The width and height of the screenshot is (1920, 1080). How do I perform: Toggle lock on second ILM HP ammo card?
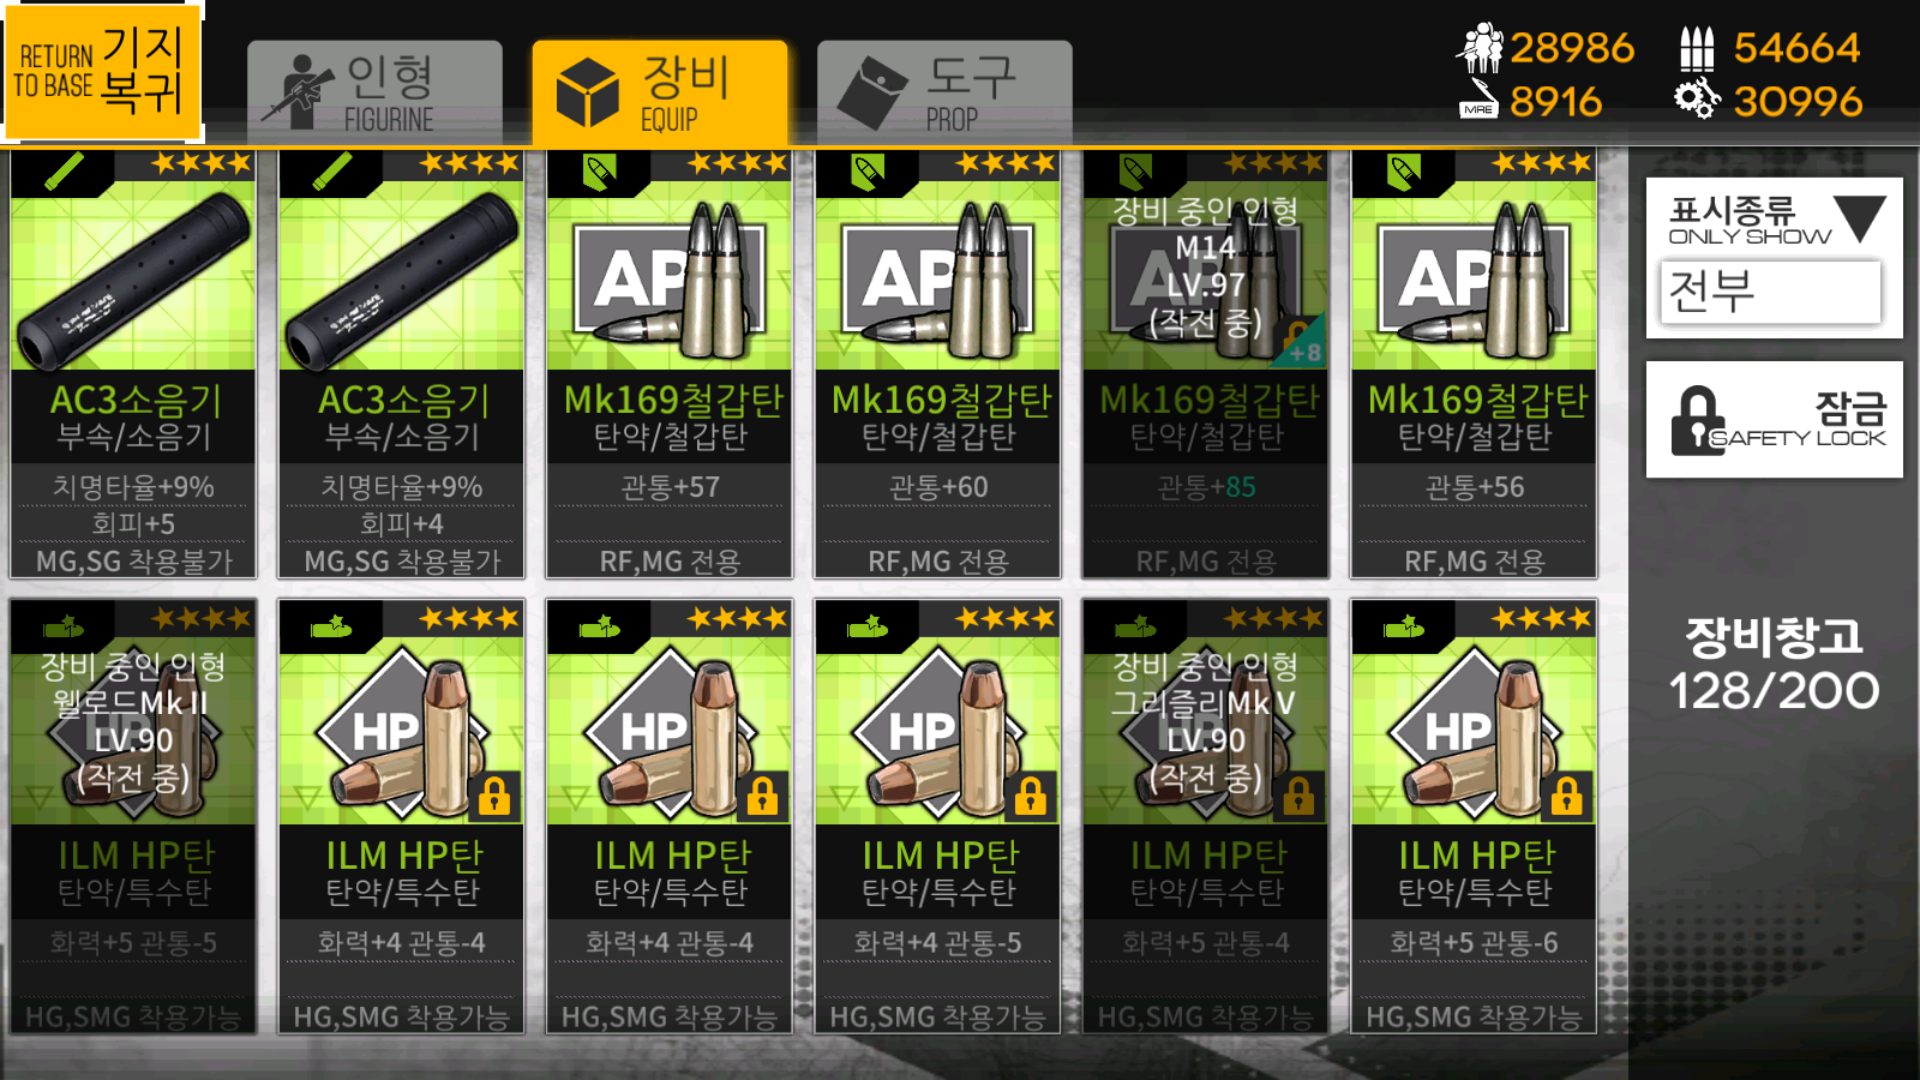493,797
